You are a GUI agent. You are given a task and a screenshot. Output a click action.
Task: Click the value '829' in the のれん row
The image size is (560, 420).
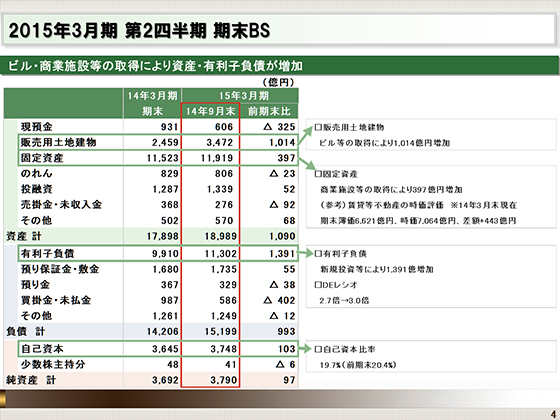coord(169,174)
